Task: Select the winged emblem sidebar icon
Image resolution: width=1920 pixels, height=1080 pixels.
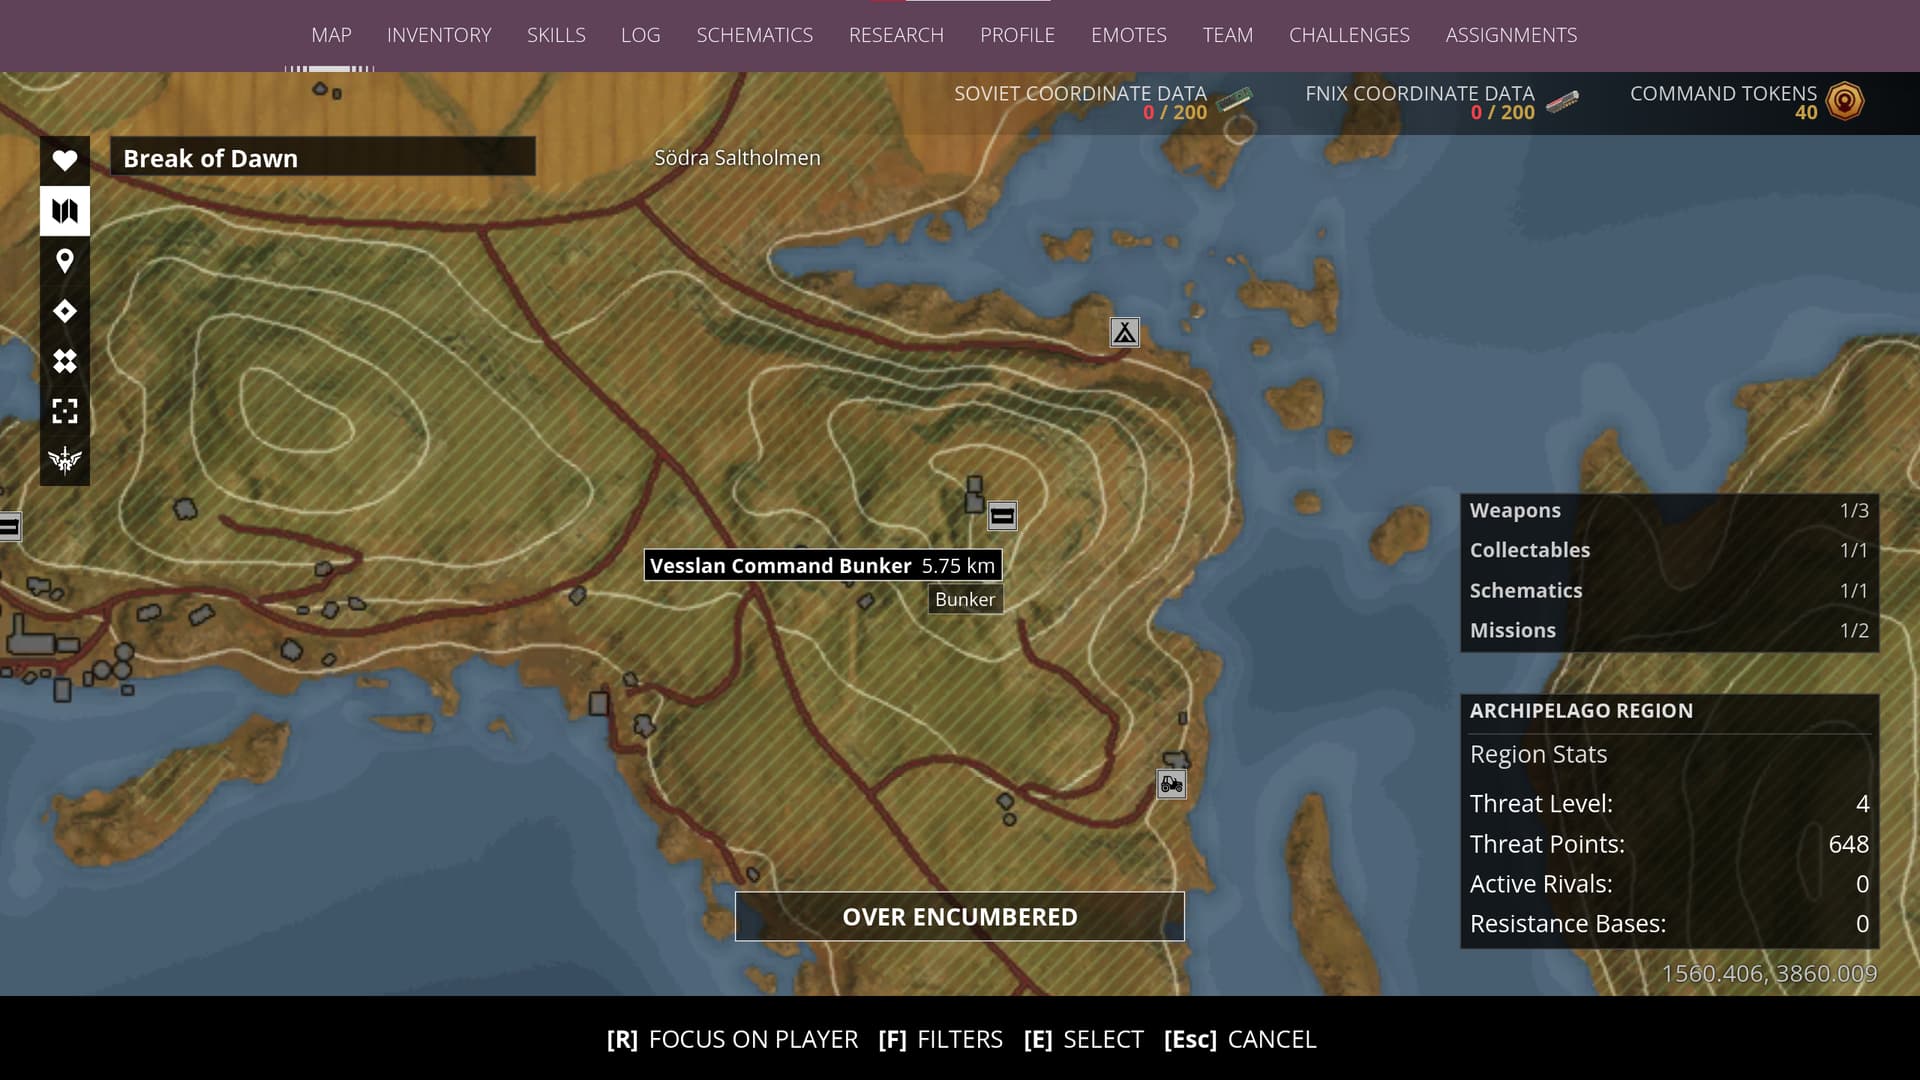Action: (x=65, y=460)
